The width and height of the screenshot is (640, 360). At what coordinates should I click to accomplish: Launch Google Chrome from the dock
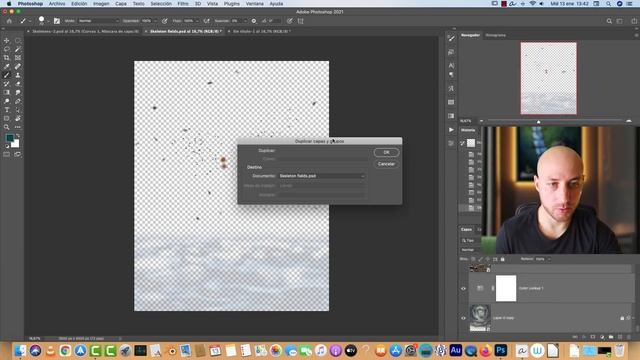(65, 350)
